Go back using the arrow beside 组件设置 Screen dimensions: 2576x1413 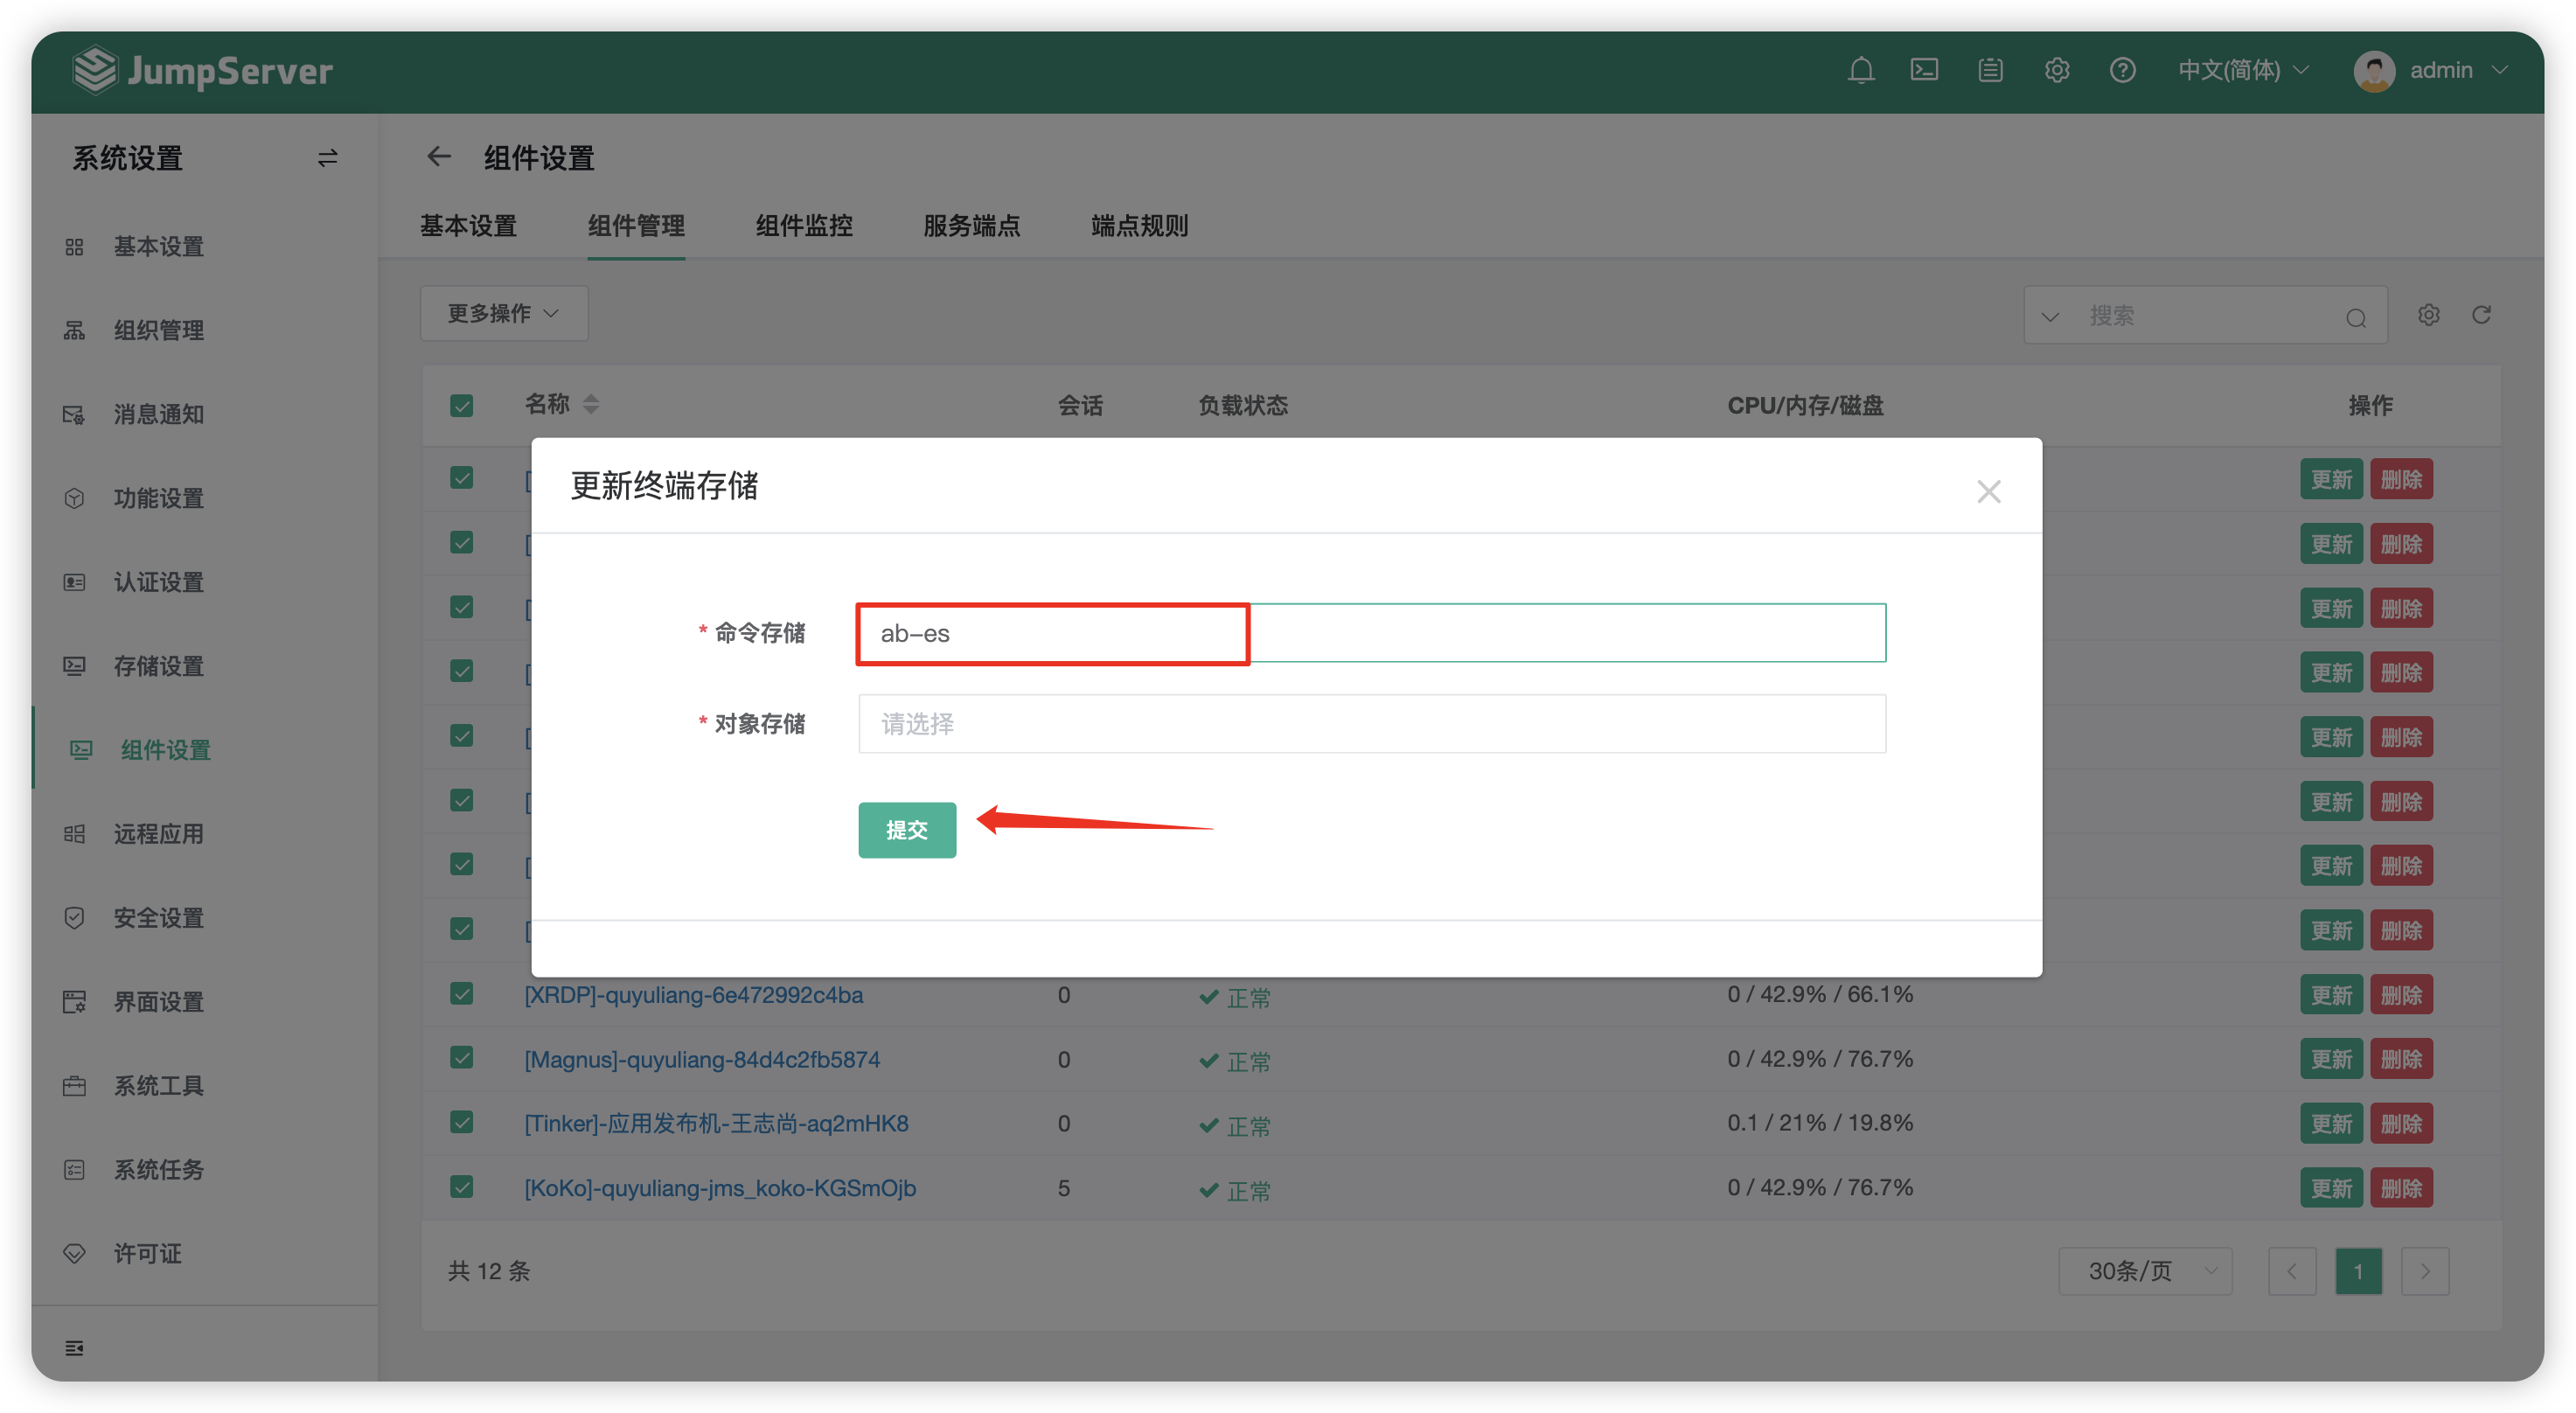pyautogui.click(x=439, y=157)
